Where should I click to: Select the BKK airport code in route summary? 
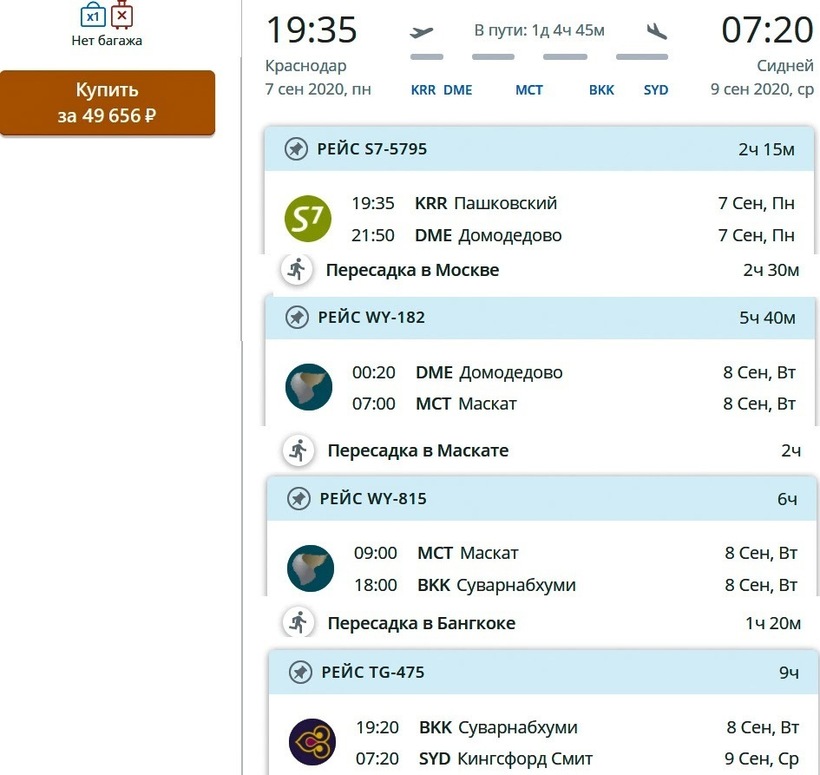(601, 90)
